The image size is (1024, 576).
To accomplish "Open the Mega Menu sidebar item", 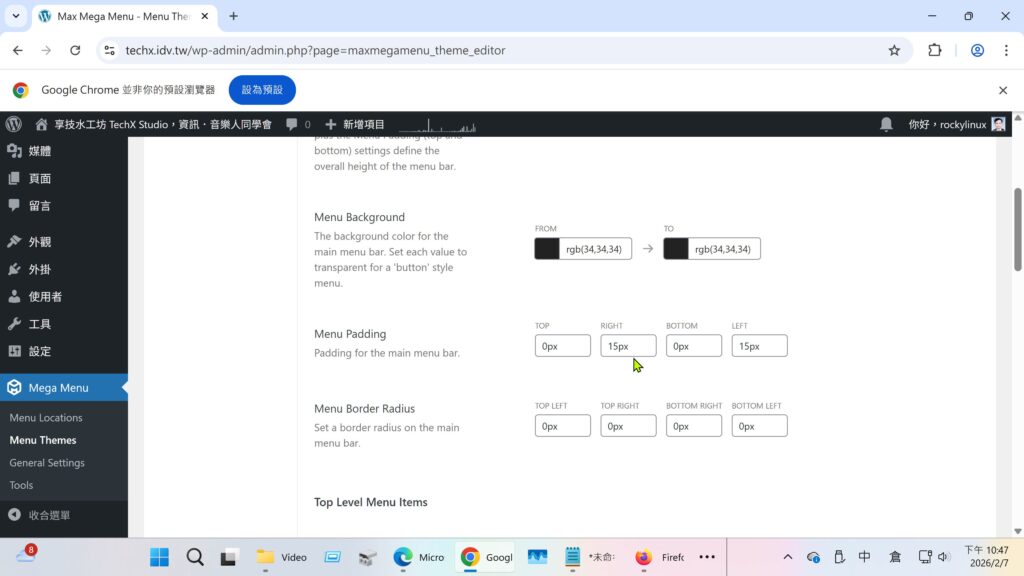I will 58,388.
